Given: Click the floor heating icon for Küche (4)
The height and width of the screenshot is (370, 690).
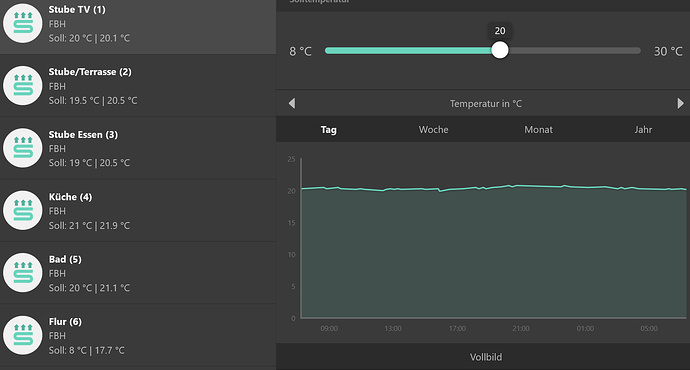Looking at the screenshot, I should coord(23,210).
